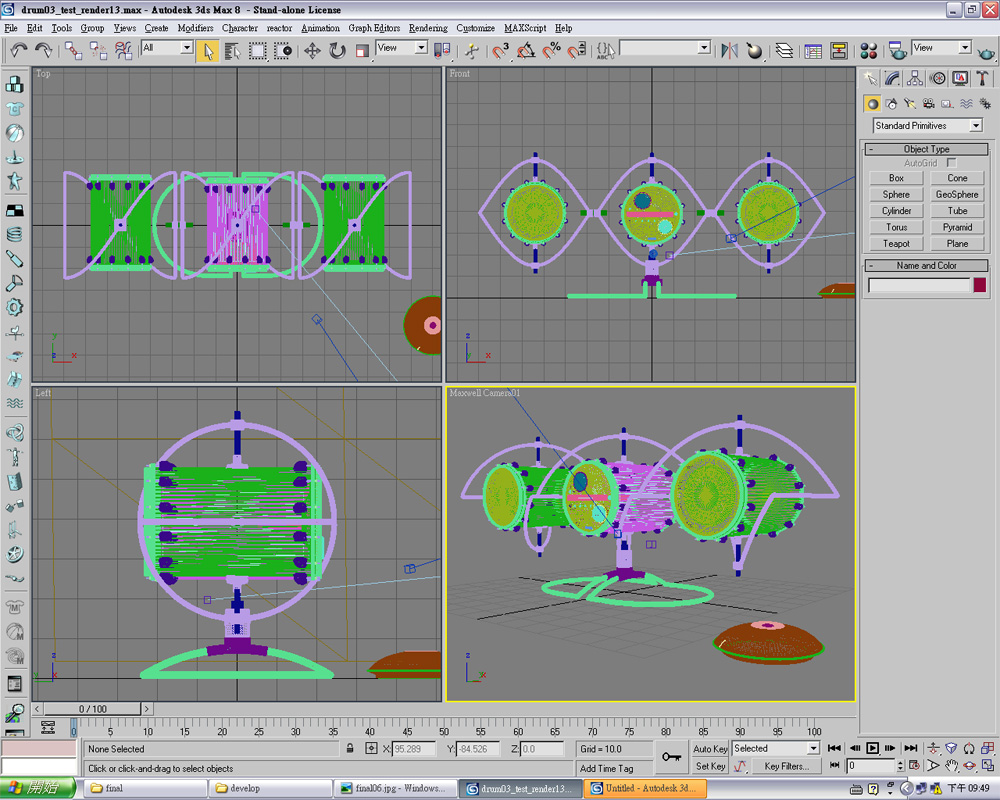Choose the Select and Scale tool

click(x=362, y=50)
